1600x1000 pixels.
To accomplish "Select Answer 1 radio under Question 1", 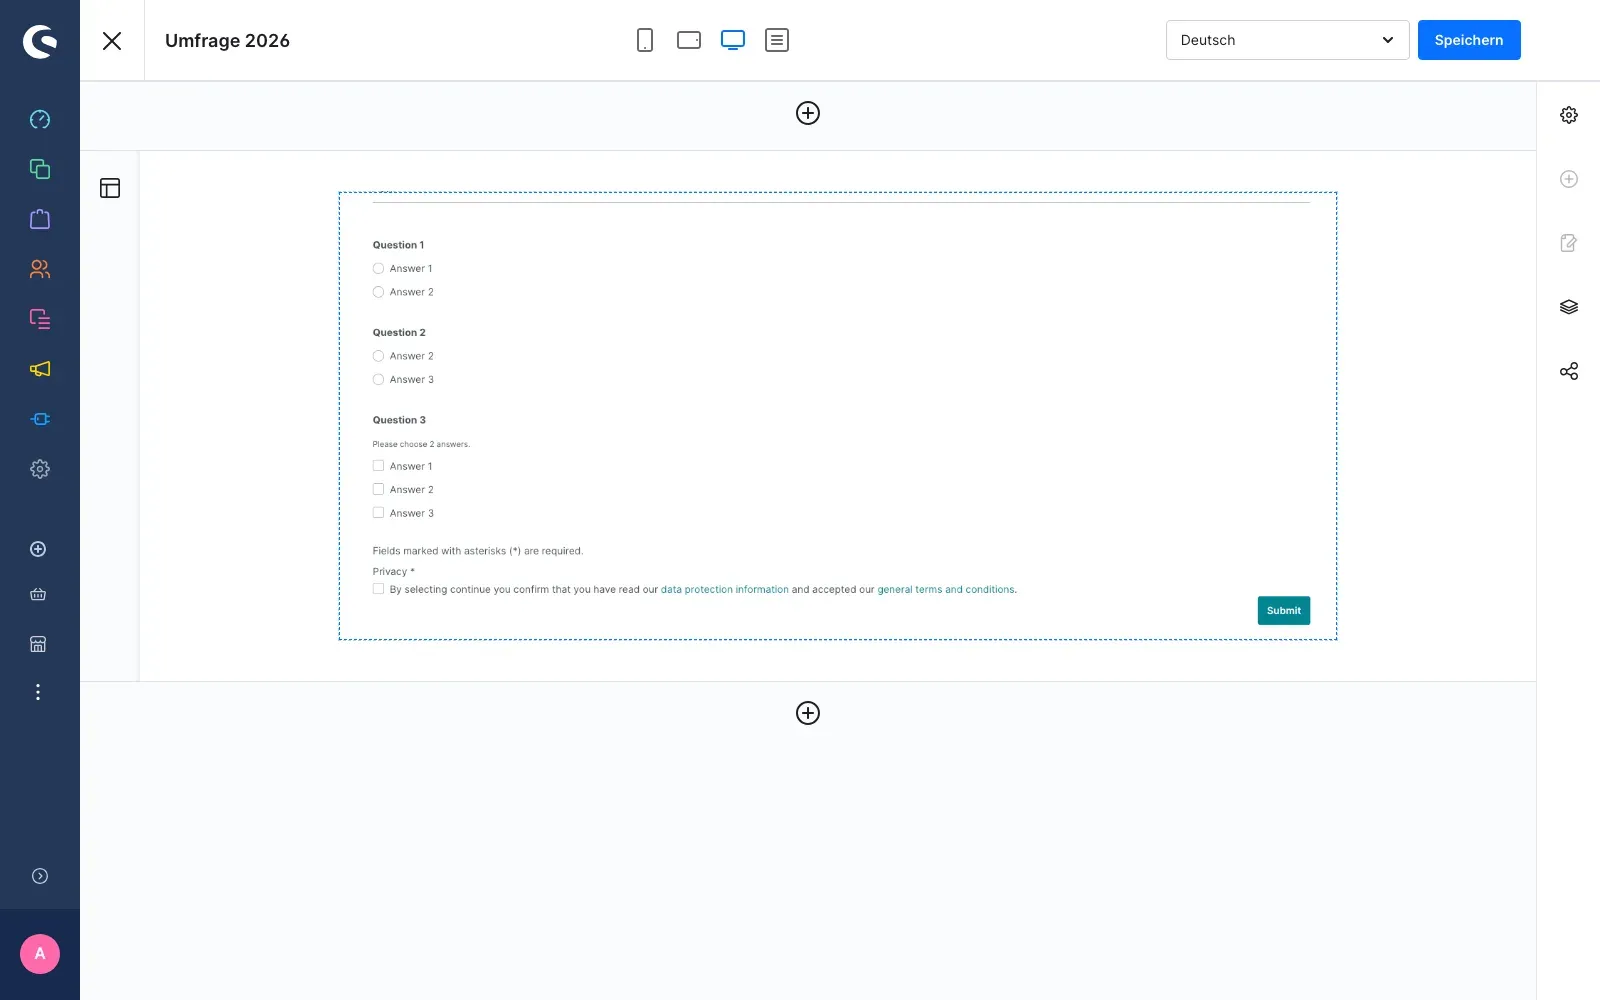I will (378, 268).
